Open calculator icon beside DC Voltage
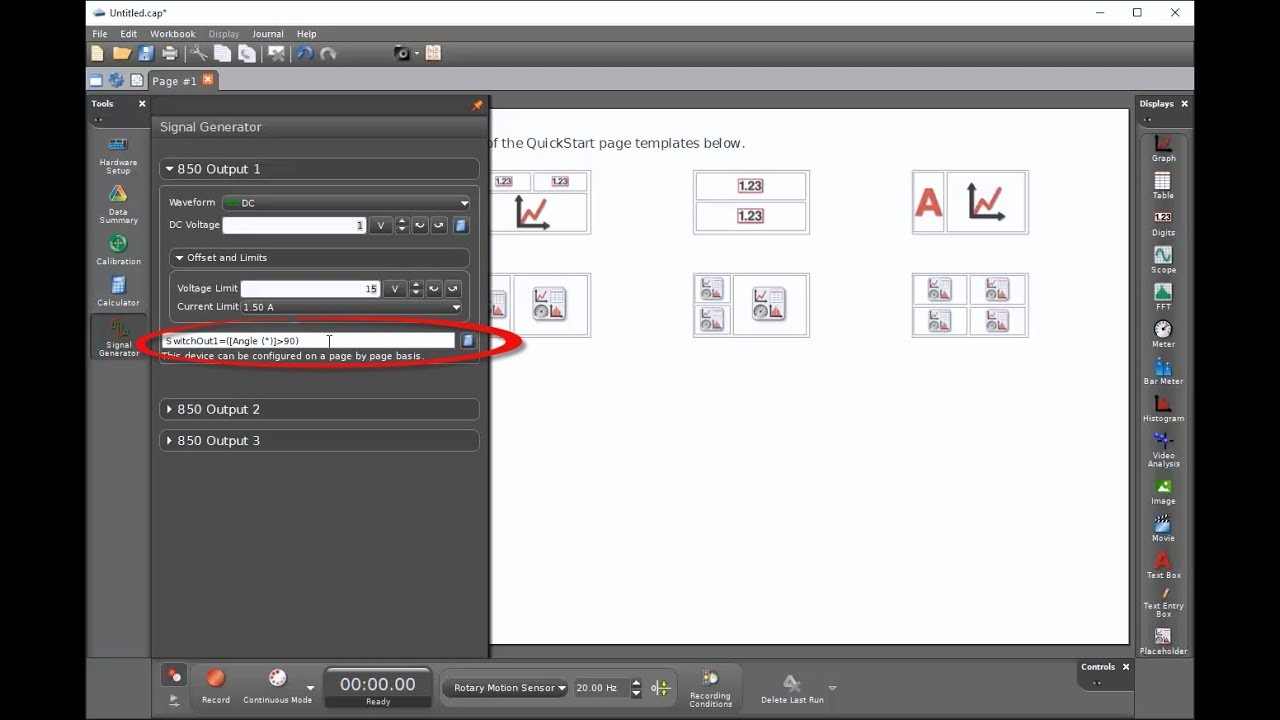The image size is (1280, 720). pyautogui.click(x=461, y=226)
